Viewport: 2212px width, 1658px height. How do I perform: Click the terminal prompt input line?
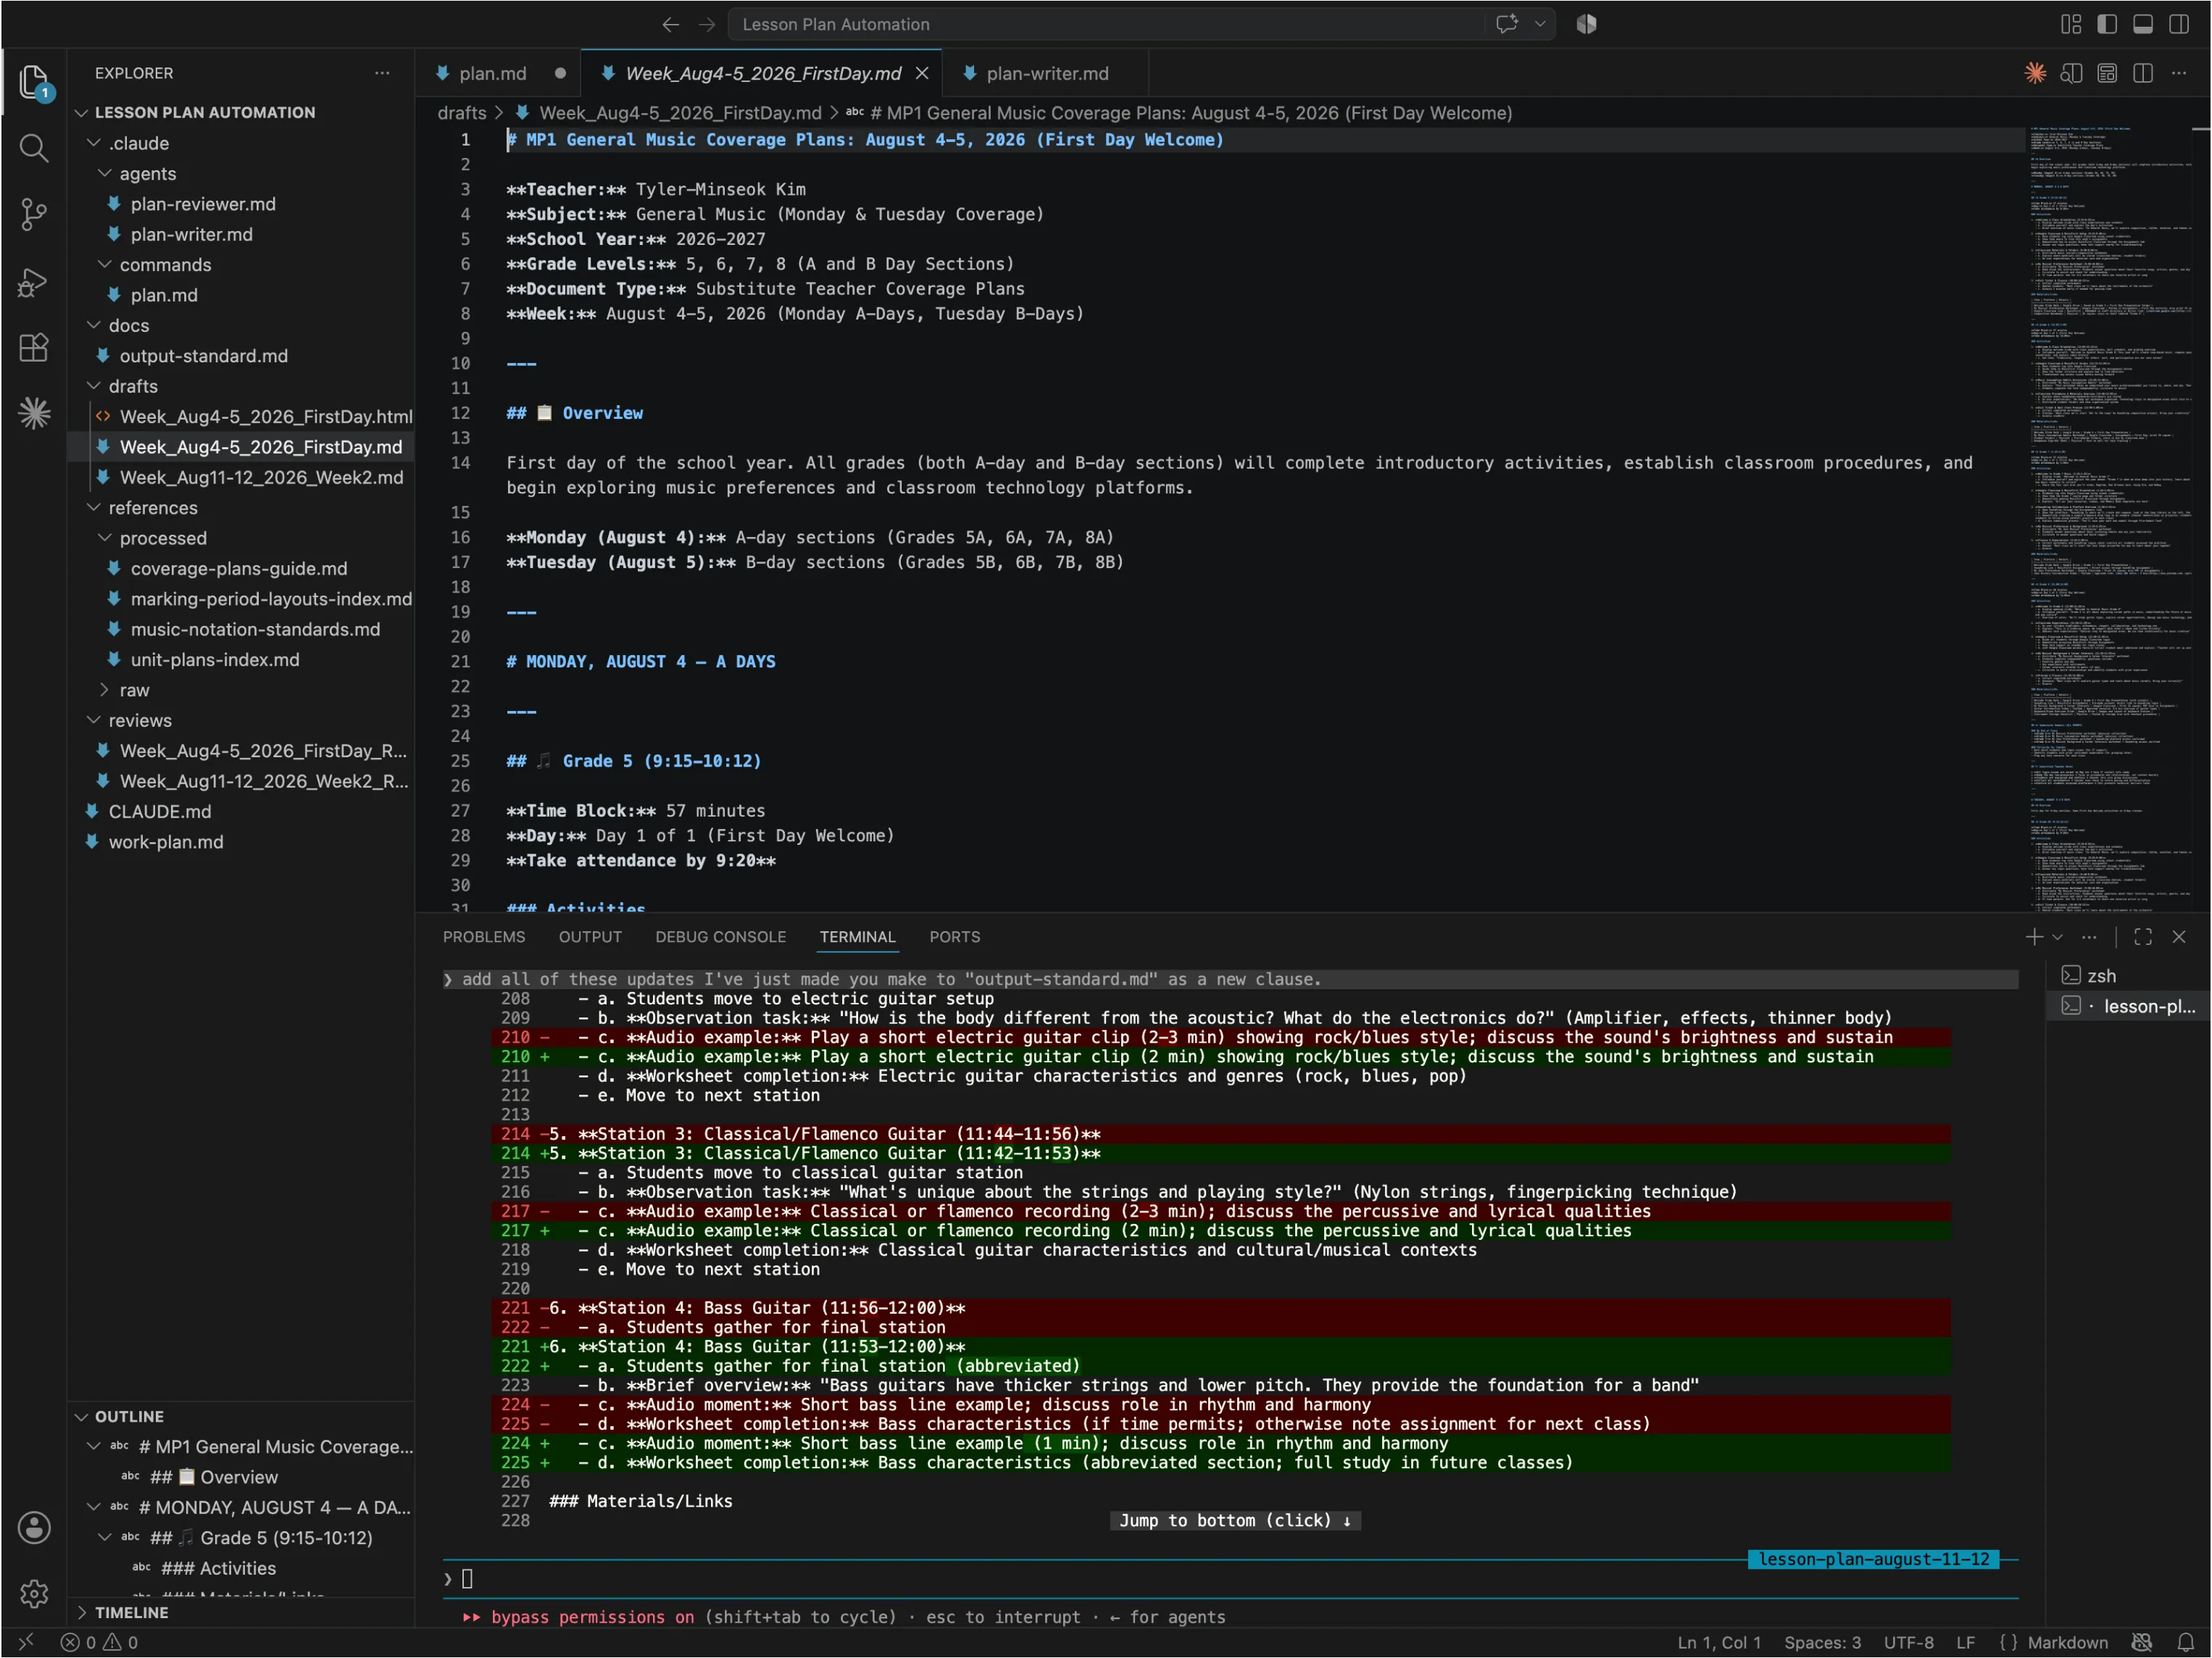1230,1579
